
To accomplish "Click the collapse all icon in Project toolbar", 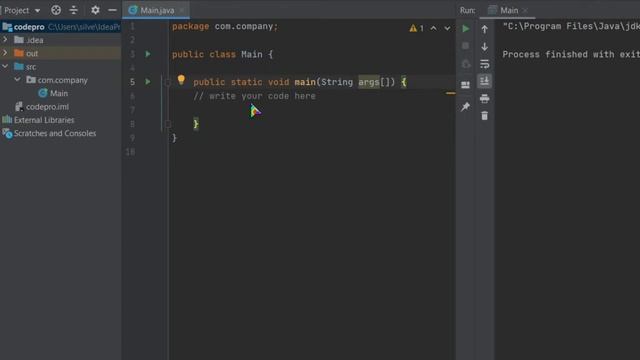I will 73,10.
